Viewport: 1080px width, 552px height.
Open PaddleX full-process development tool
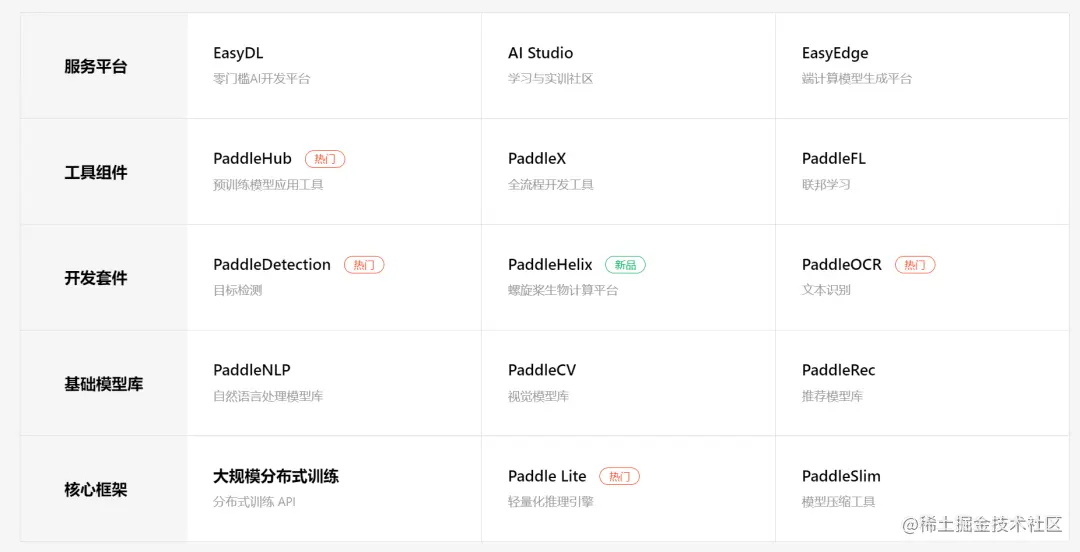537,159
